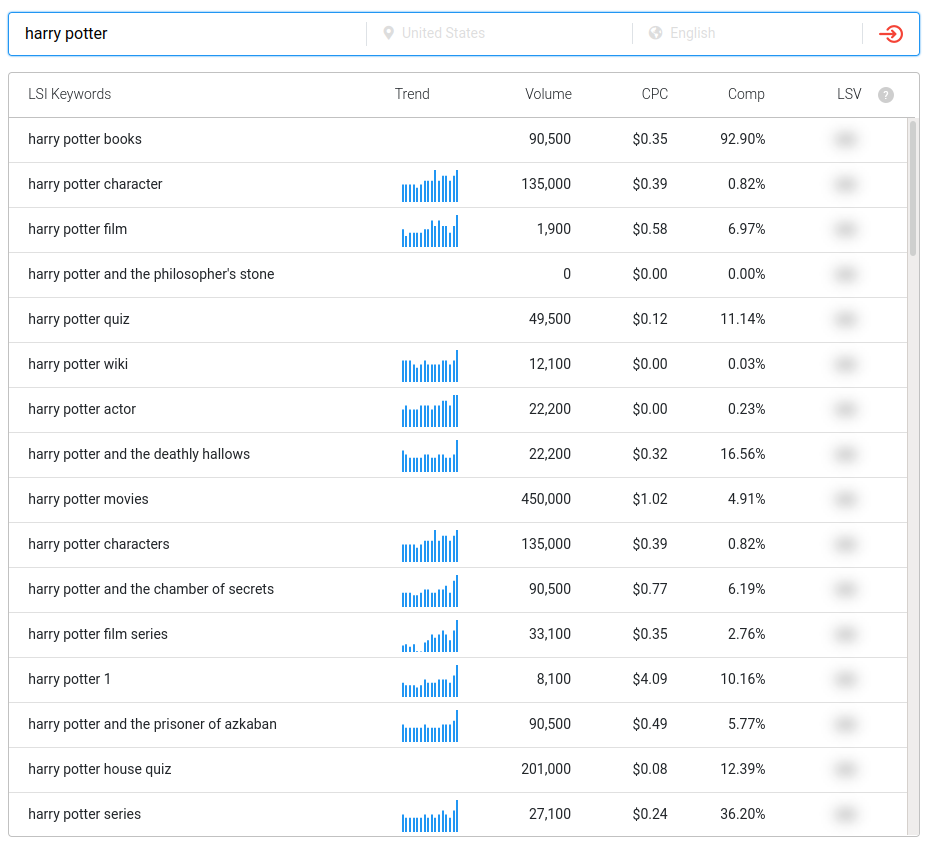Click the 16.56% competition value

point(743,454)
